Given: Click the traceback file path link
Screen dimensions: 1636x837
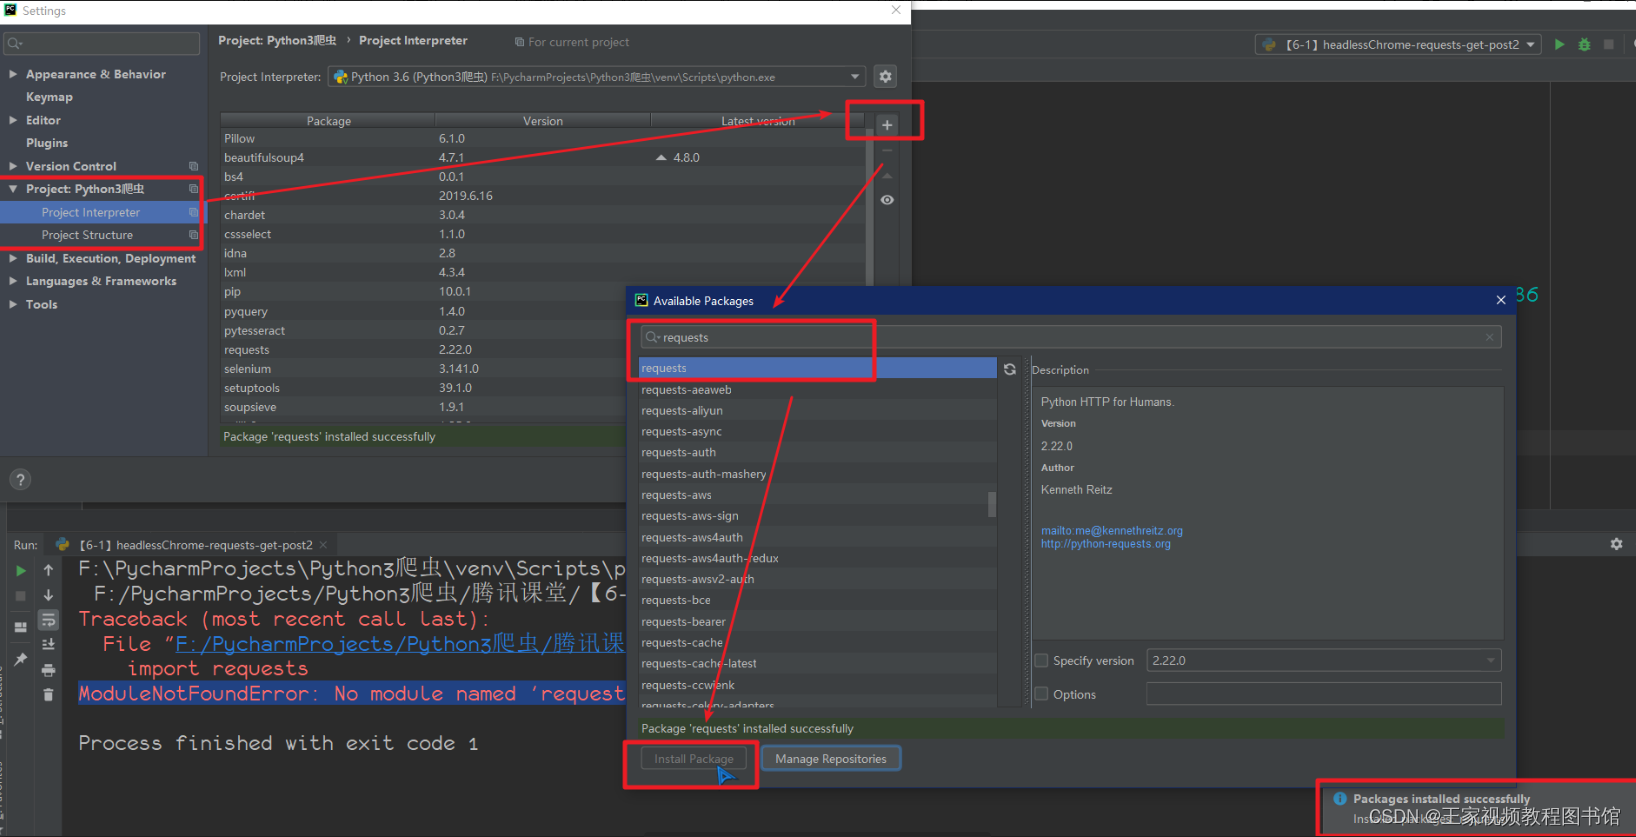Looking at the screenshot, I should tap(400, 644).
